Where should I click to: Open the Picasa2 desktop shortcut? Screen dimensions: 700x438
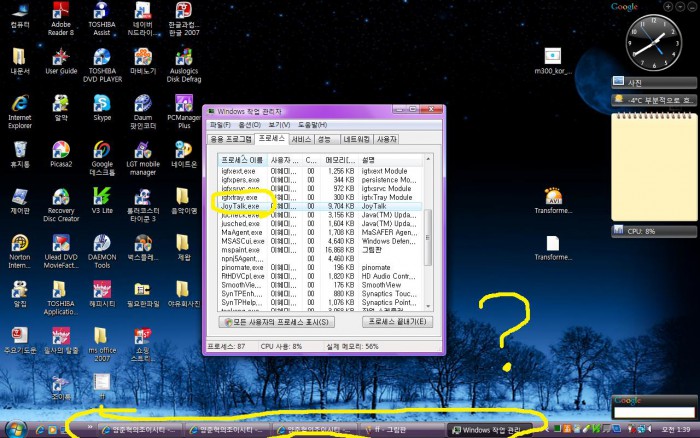(x=61, y=151)
